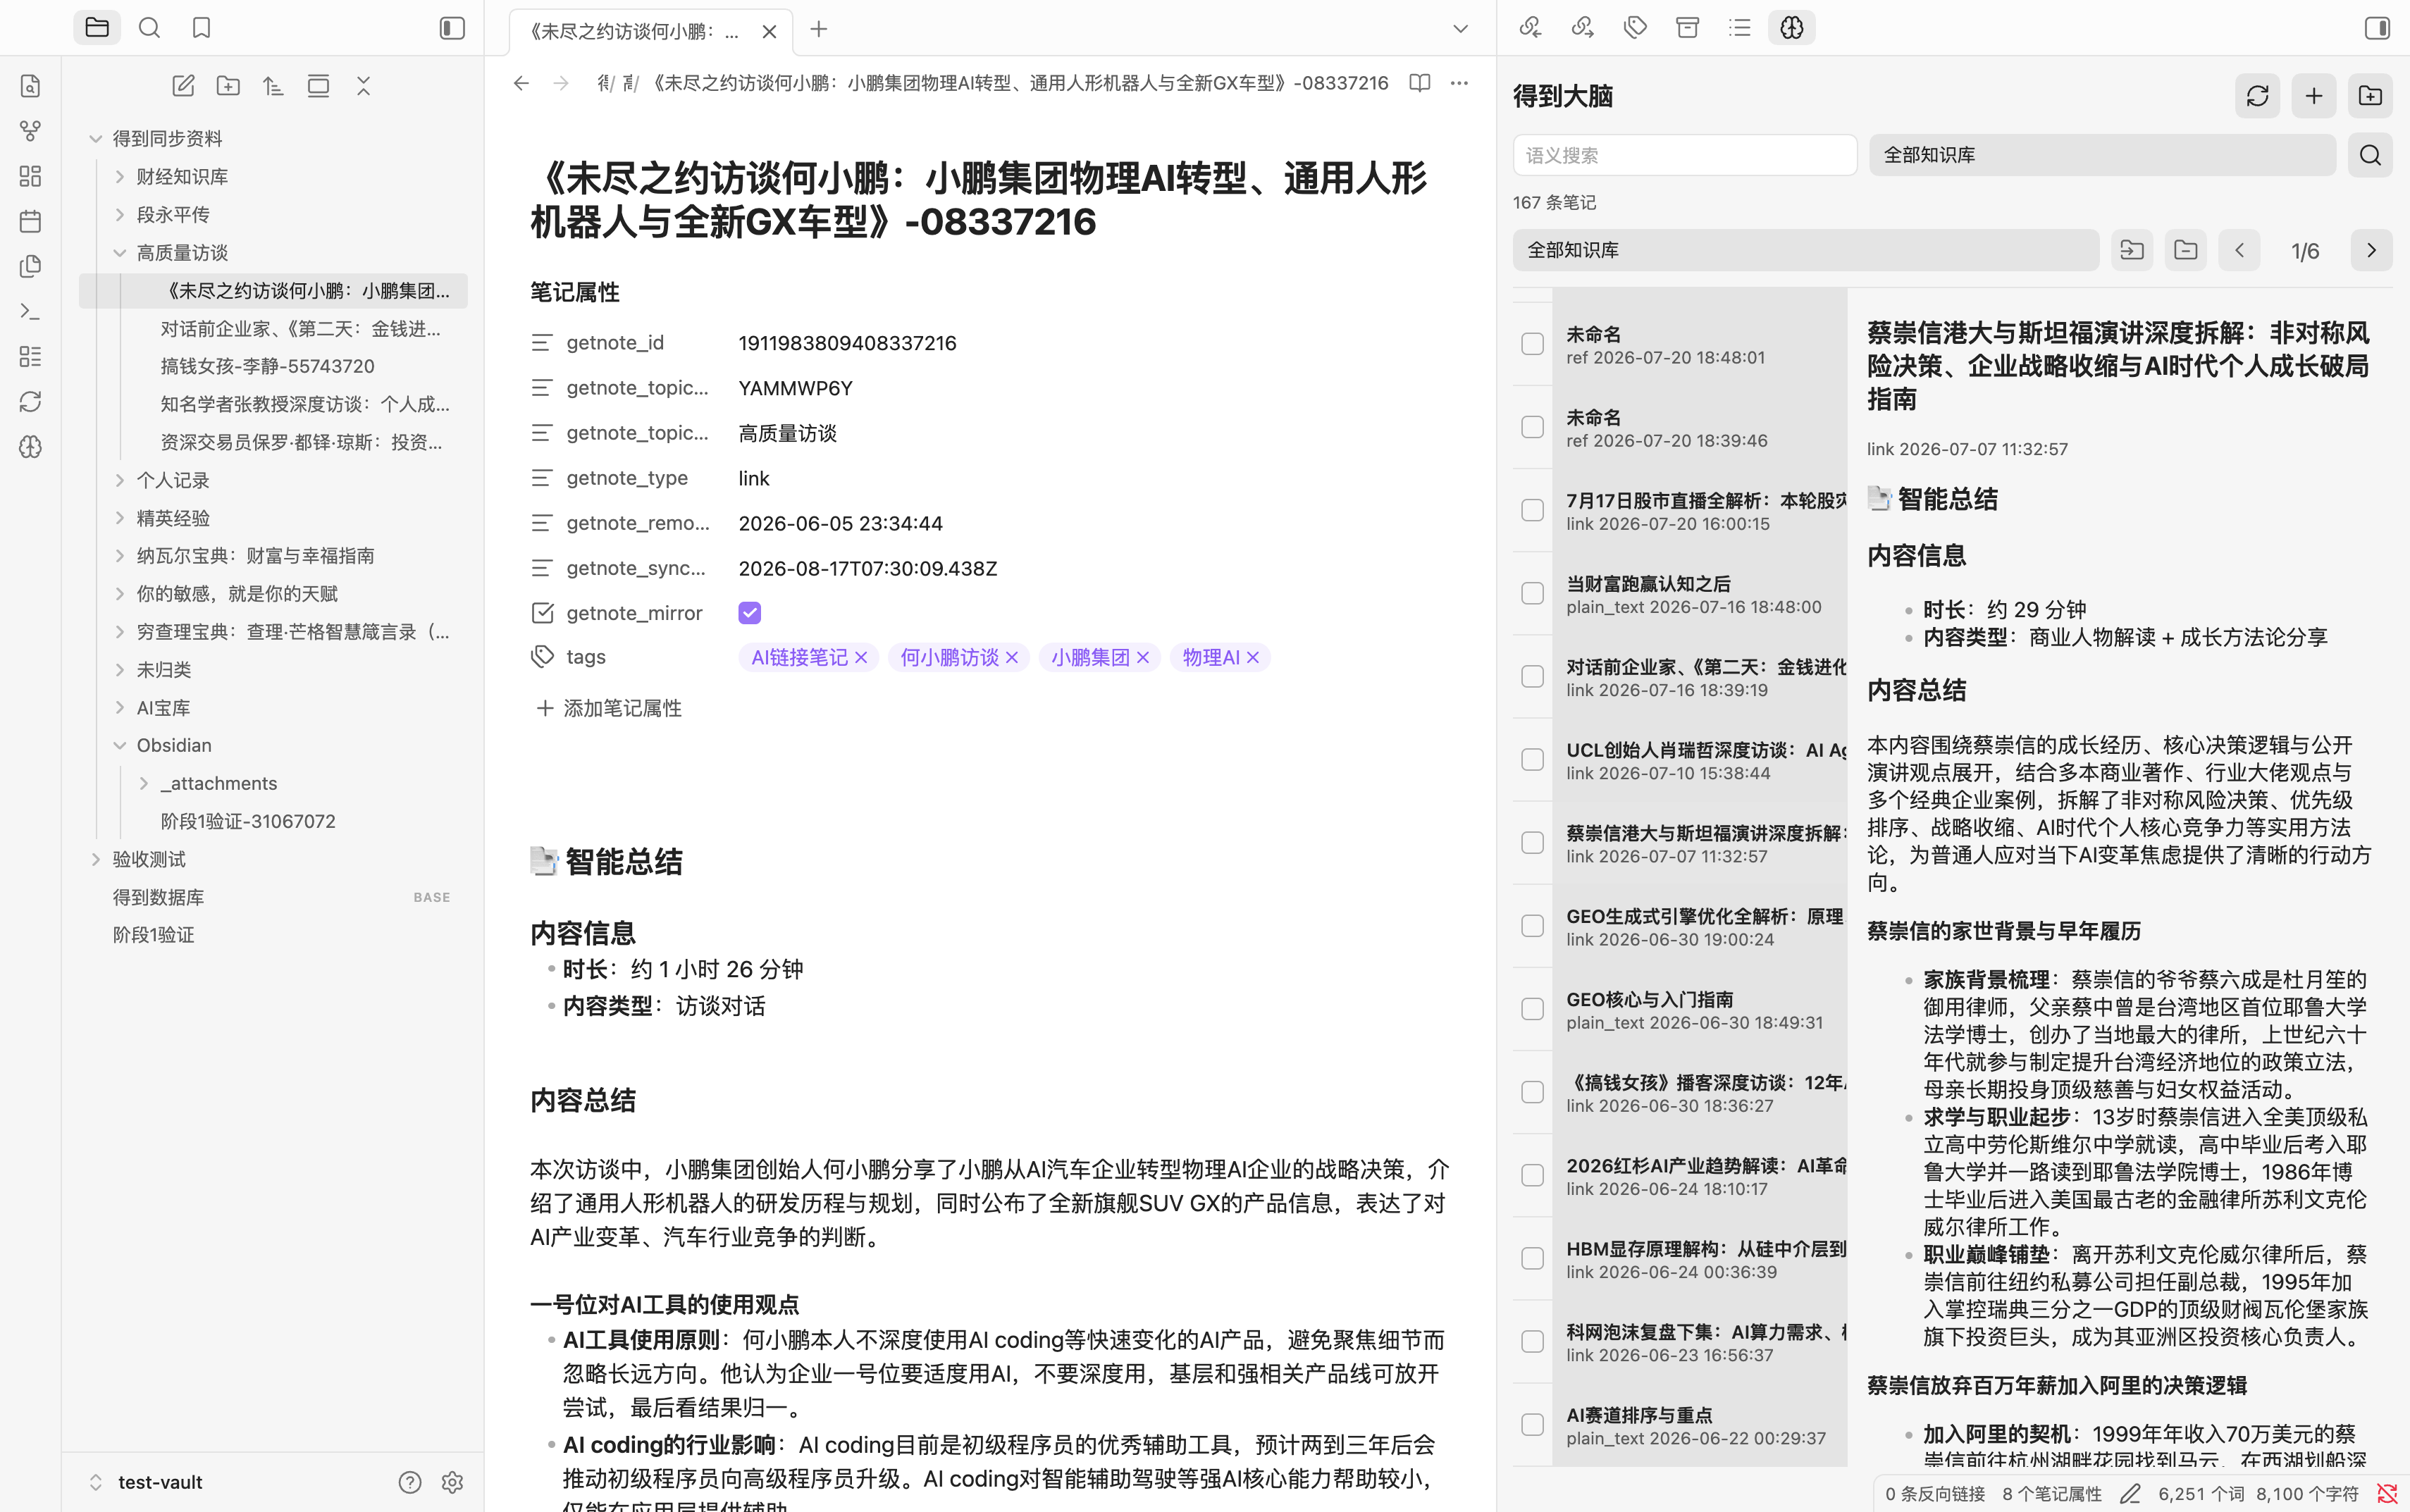Open the file explorer folder tab
Screen dimensions: 2410x1512
[97, 28]
